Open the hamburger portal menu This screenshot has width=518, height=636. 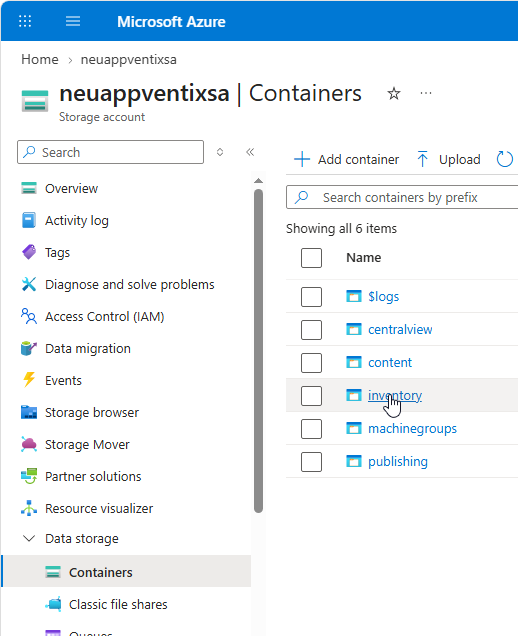(73, 21)
